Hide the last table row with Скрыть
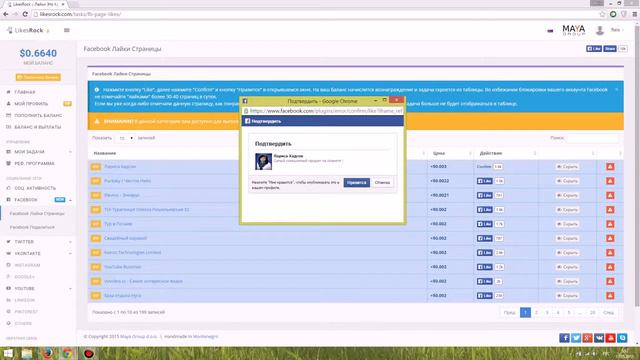The width and height of the screenshot is (640, 360). tap(567, 296)
